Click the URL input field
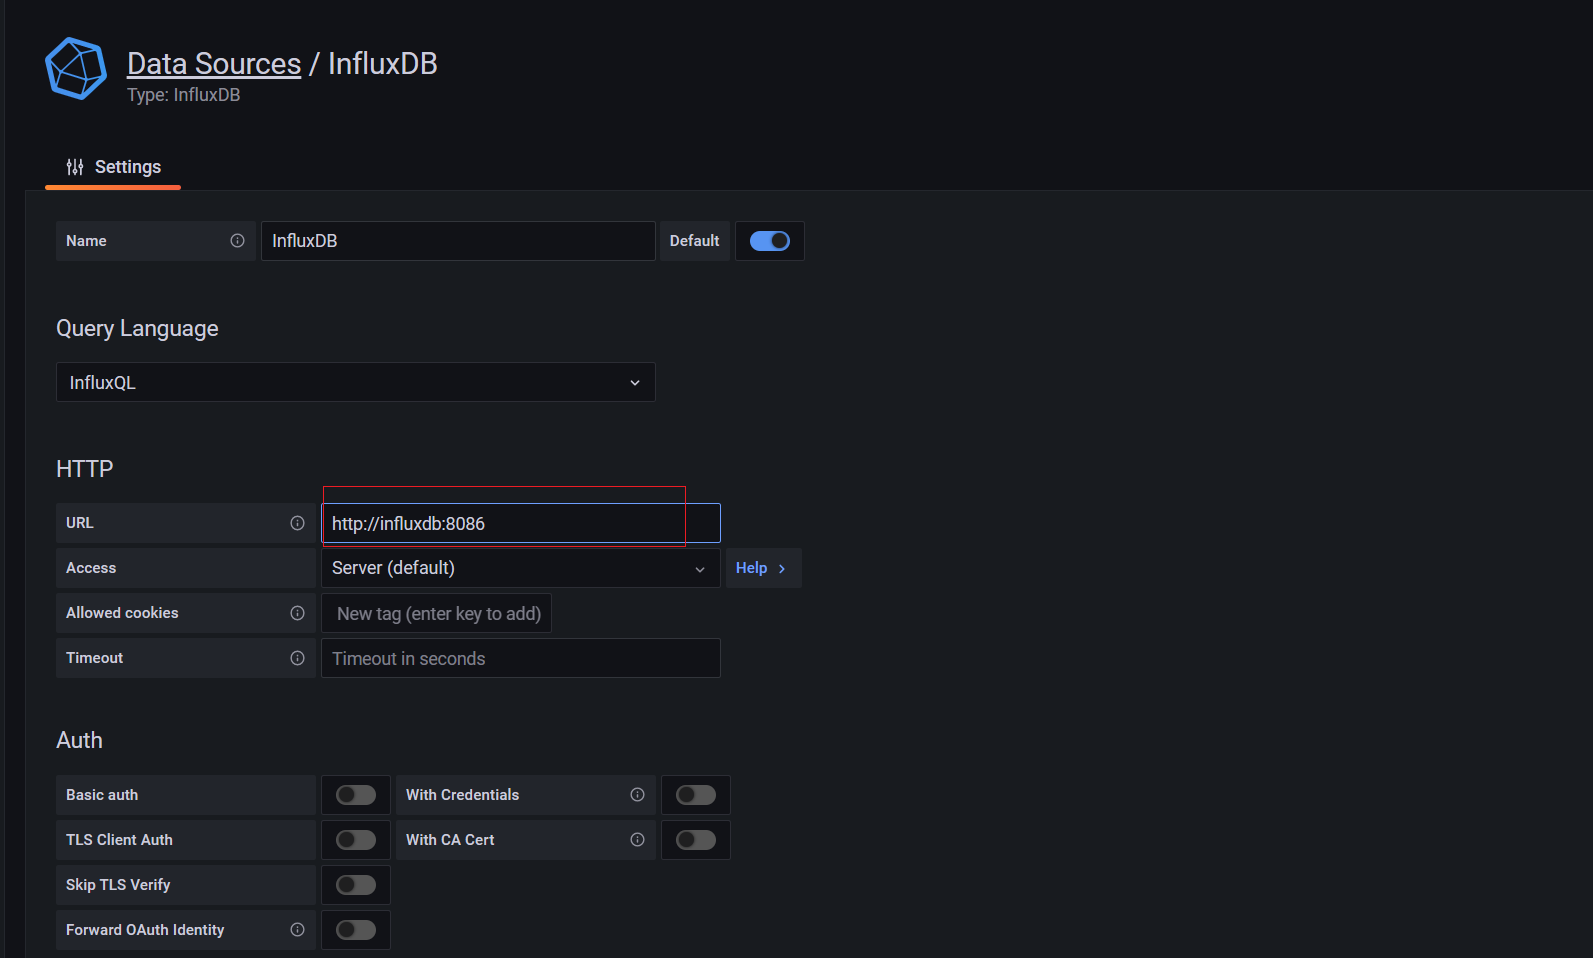The image size is (1593, 958). (x=520, y=524)
